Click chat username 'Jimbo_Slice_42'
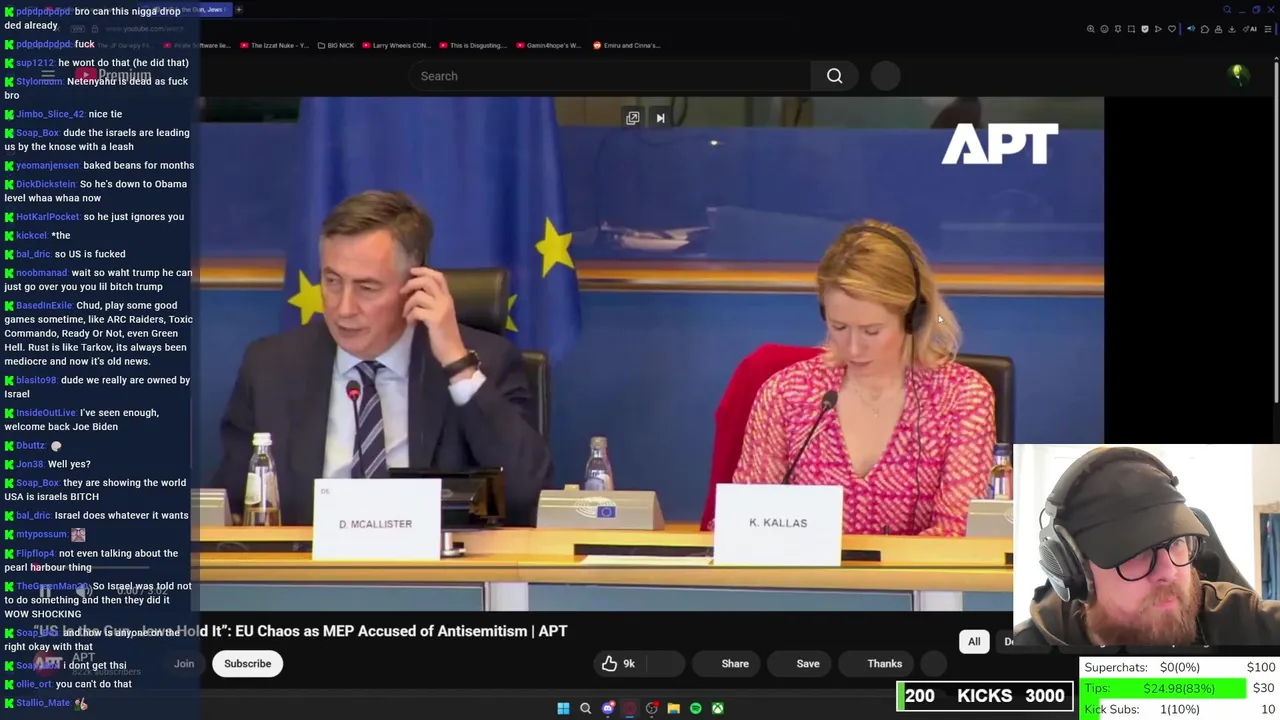 pos(50,114)
